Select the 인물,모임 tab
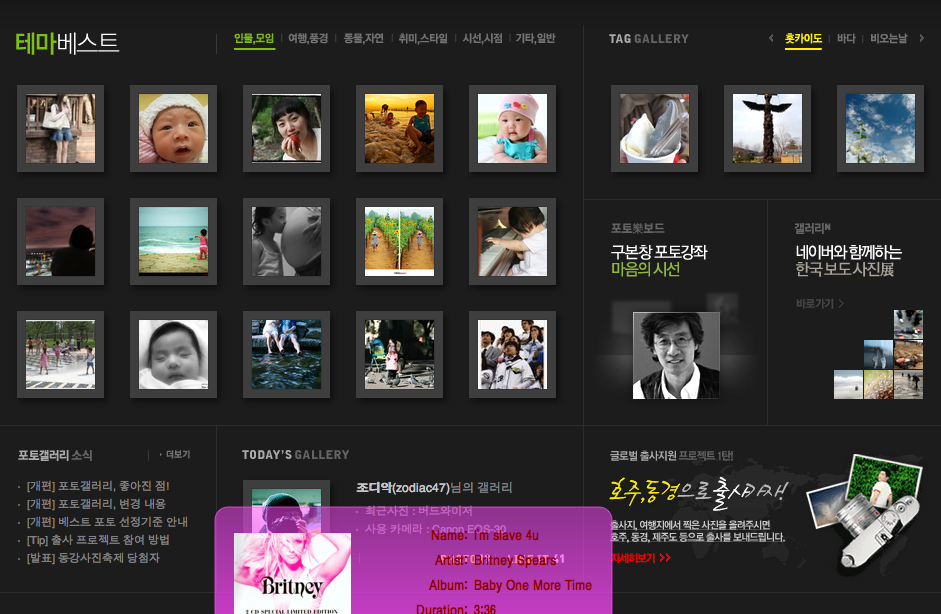Image resolution: width=941 pixels, height=614 pixels. coord(254,38)
